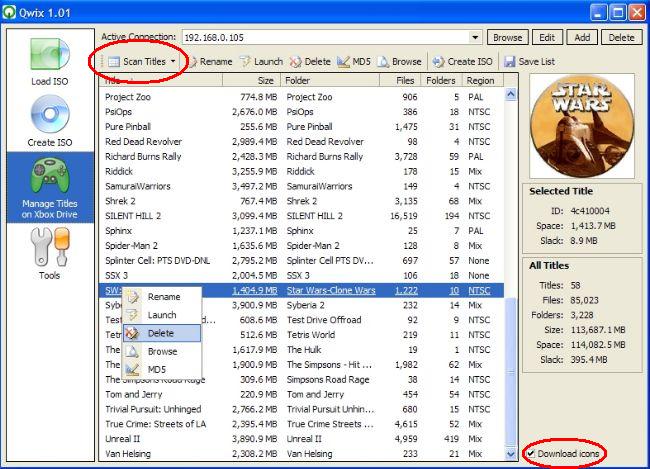
Task: Open the Load ISO sidebar section
Action: (x=50, y=62)
